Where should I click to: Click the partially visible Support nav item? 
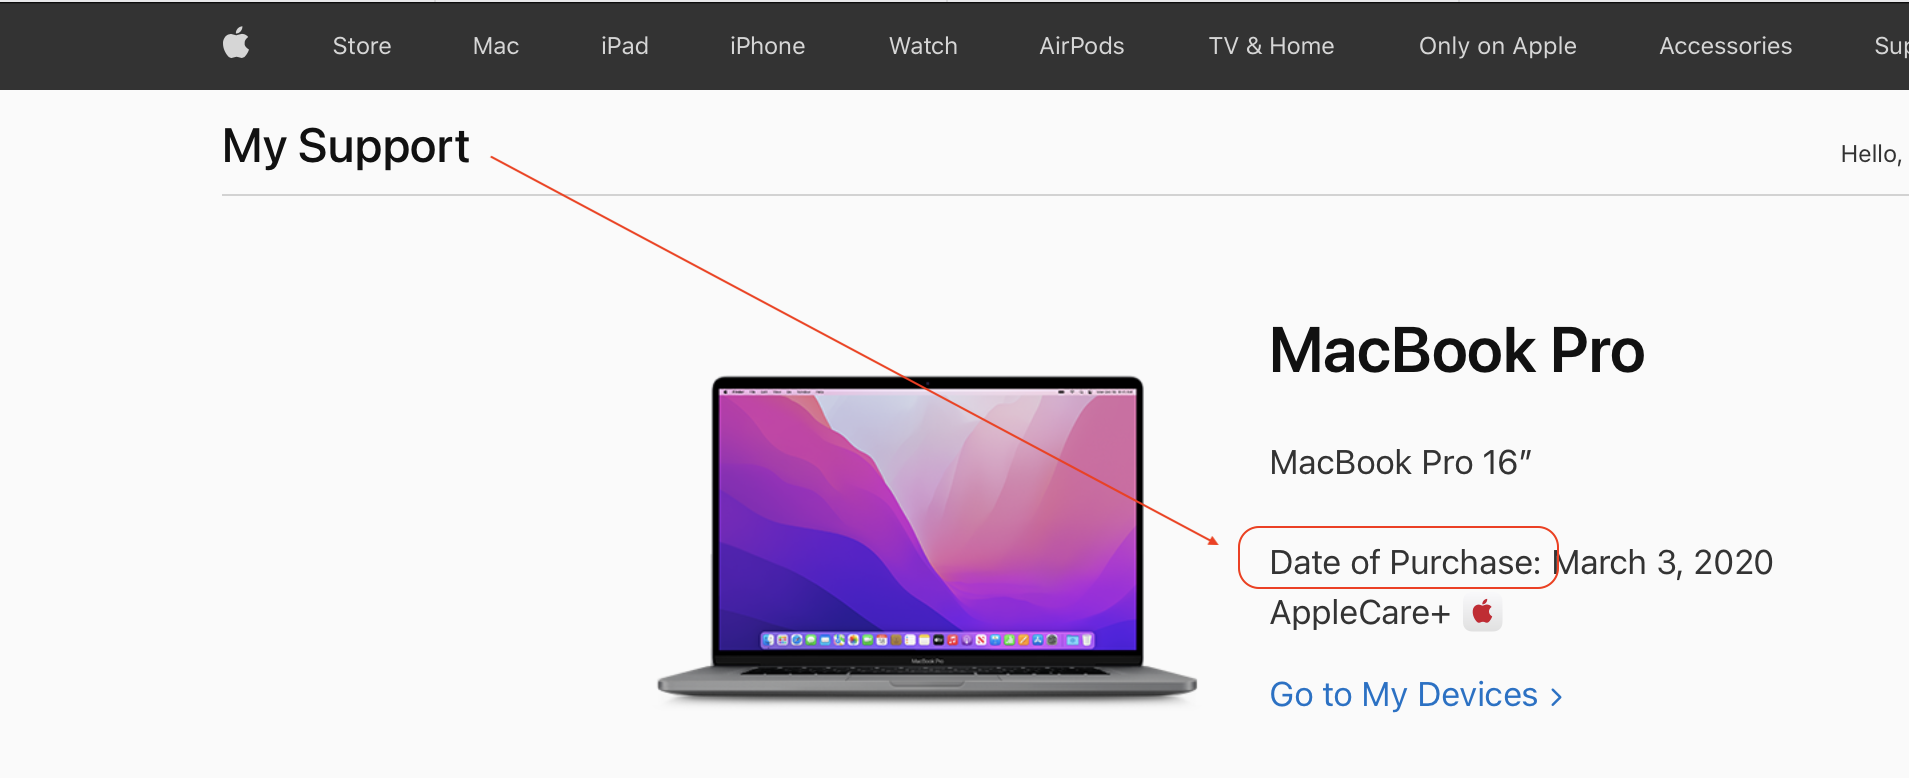(1891, 46)
